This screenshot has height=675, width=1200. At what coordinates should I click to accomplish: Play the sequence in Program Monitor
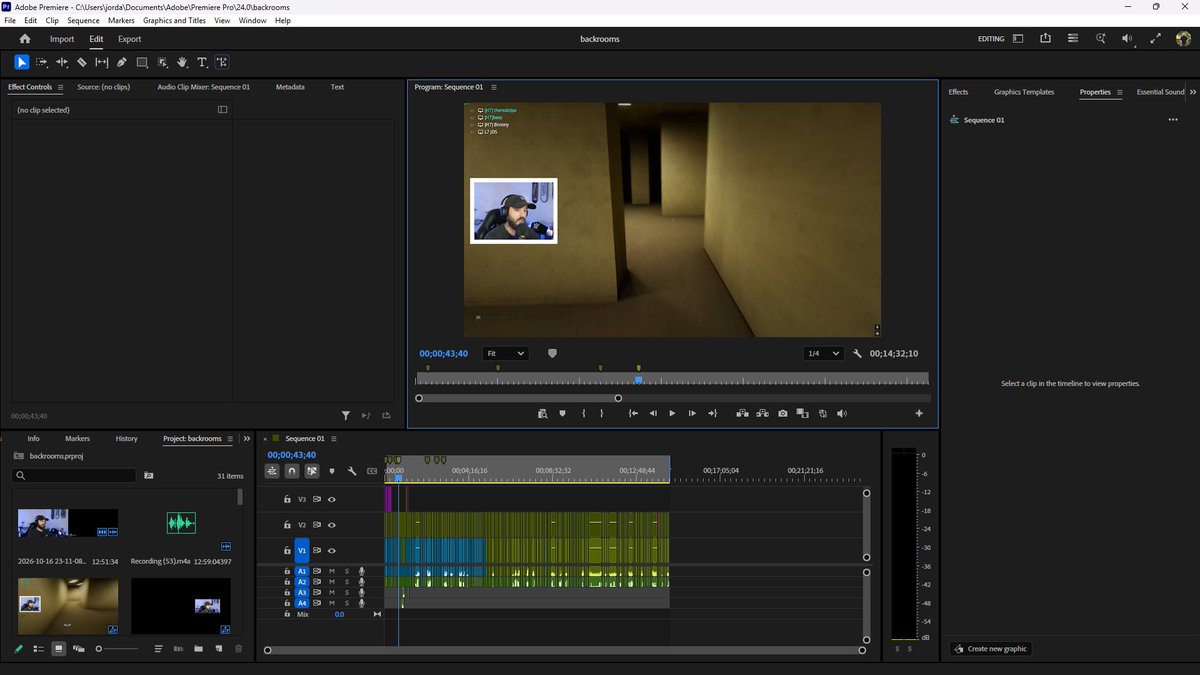point(672,413)
